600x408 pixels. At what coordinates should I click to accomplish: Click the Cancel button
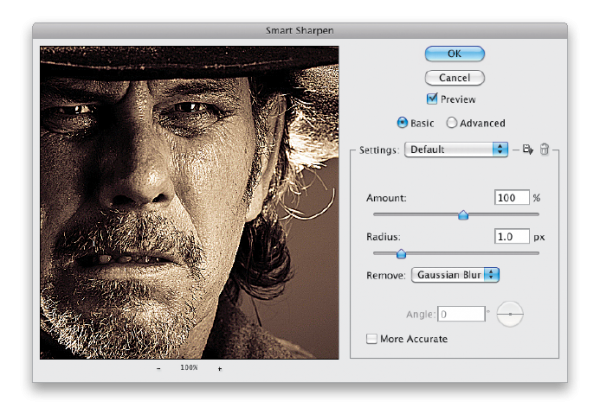[454, 77]
